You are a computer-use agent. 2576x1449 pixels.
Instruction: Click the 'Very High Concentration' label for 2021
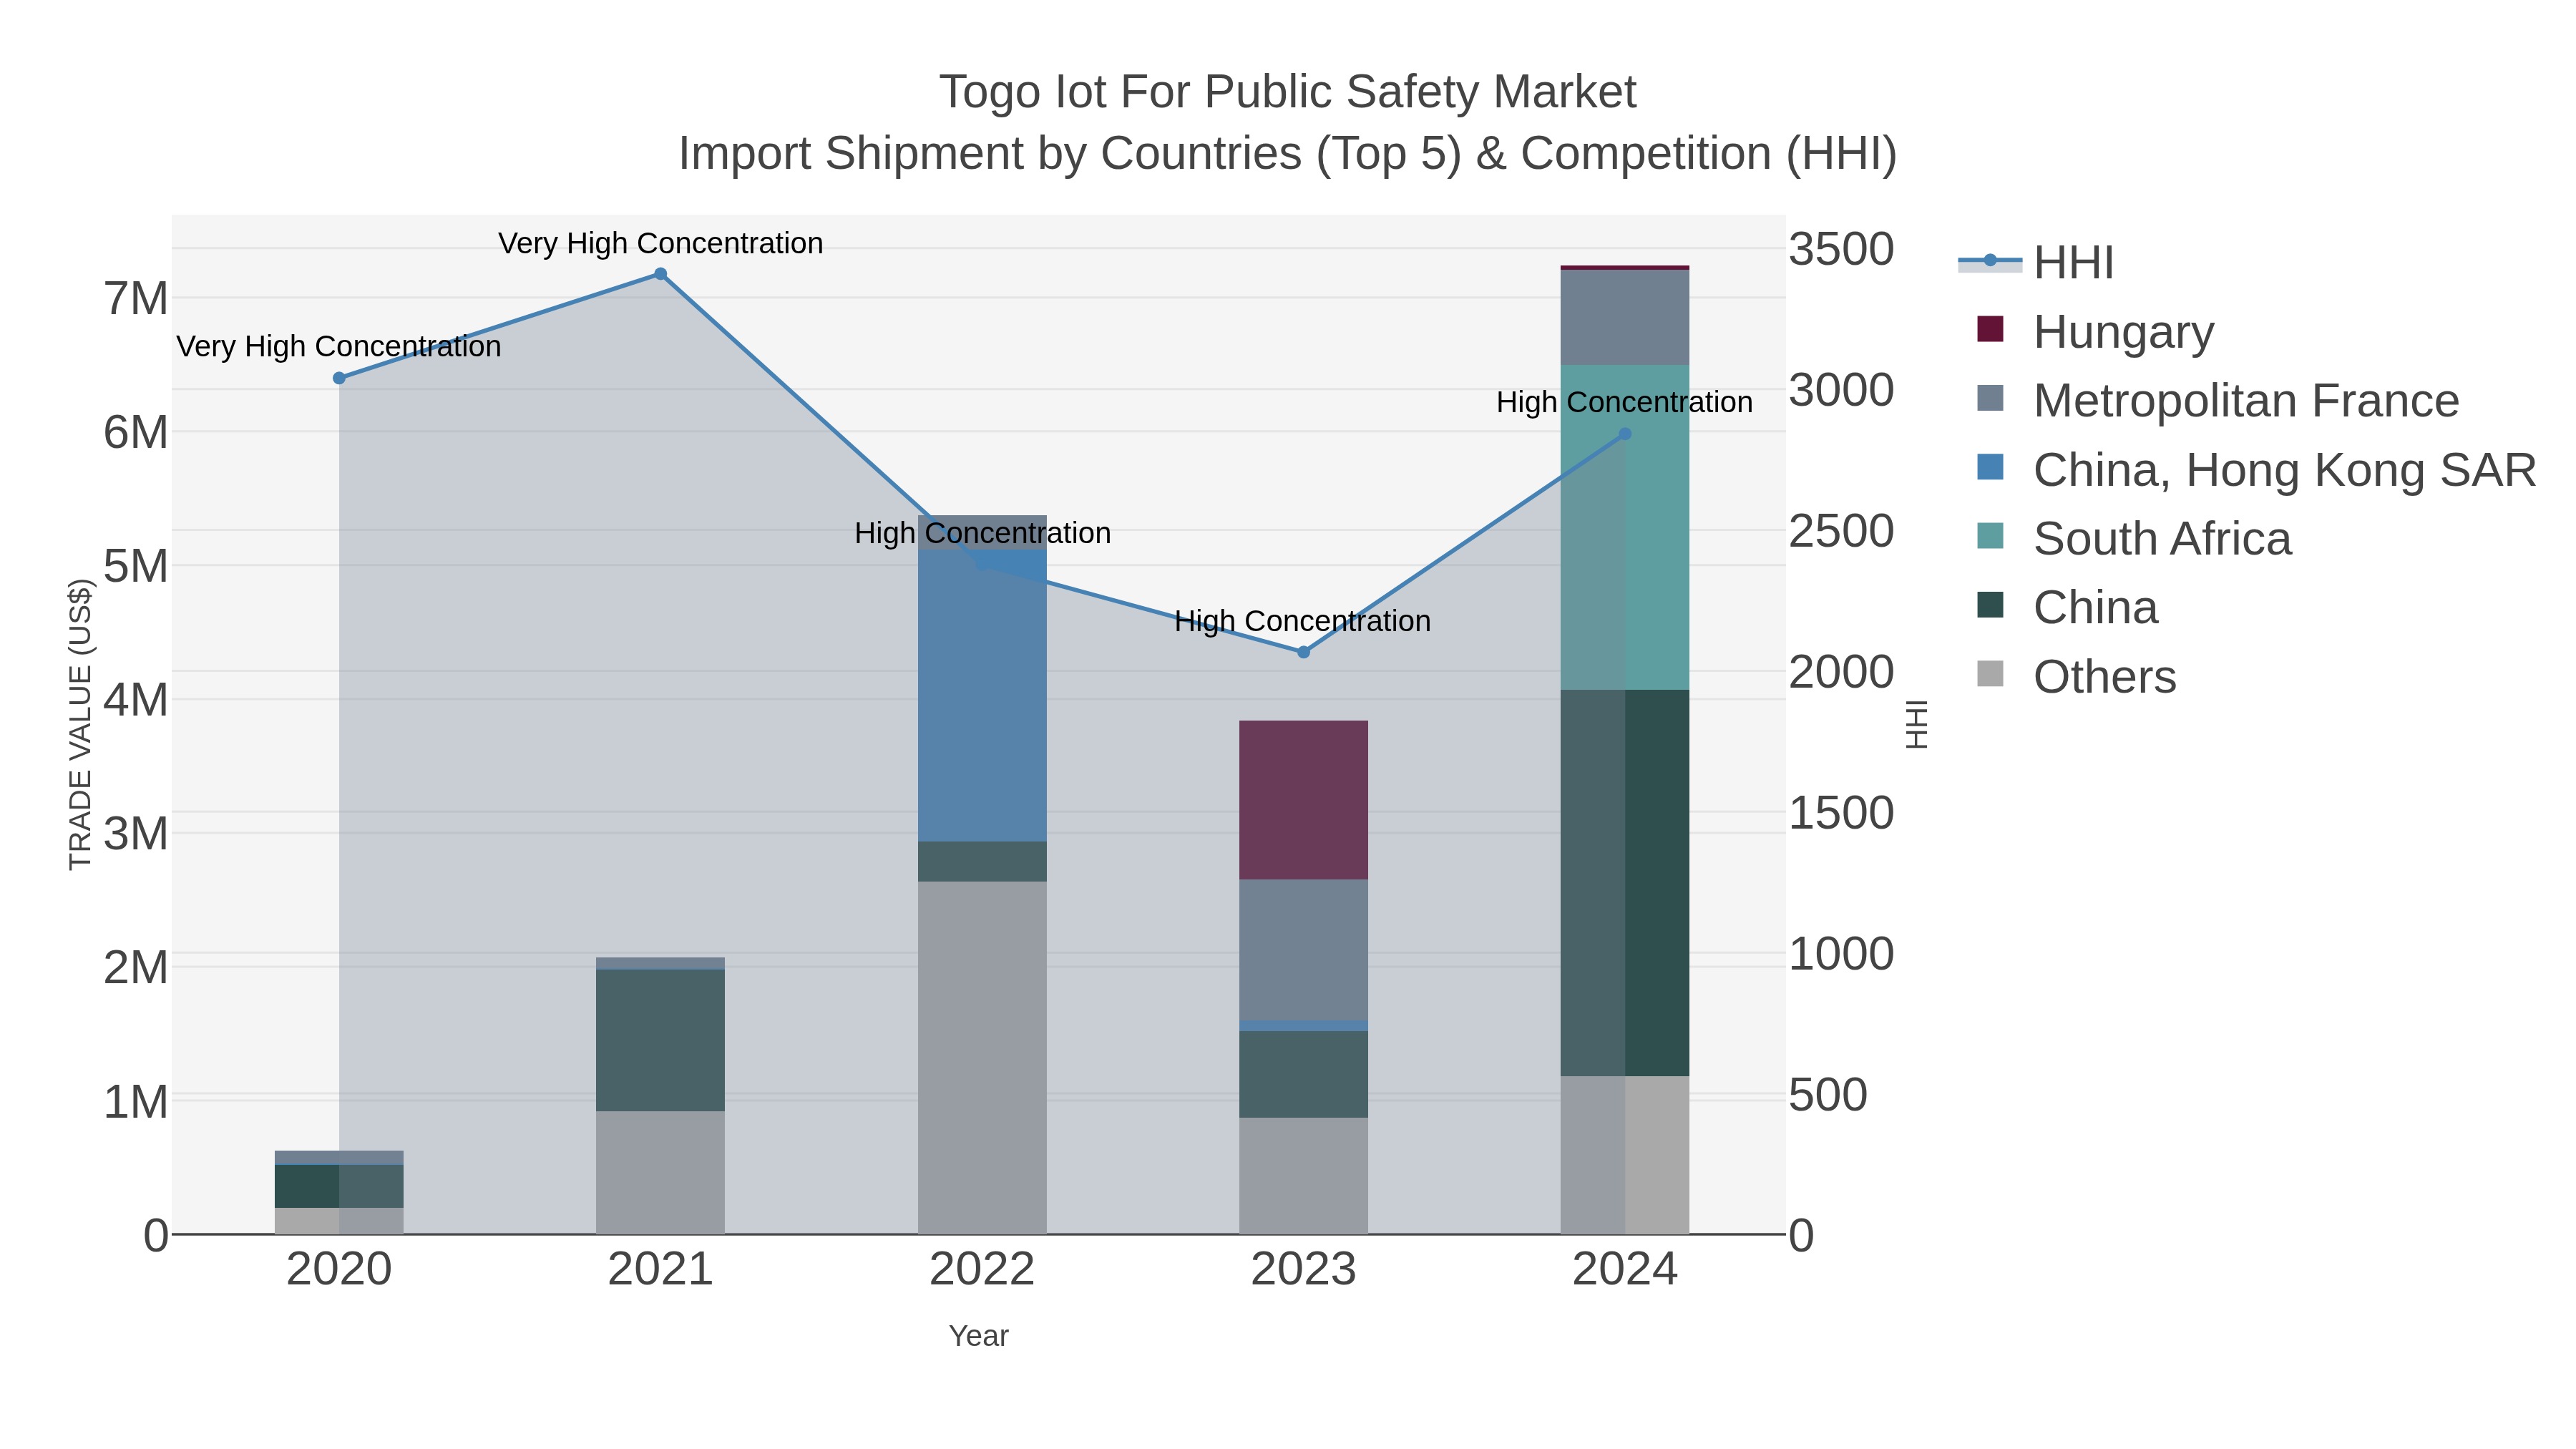click(660, 243)
